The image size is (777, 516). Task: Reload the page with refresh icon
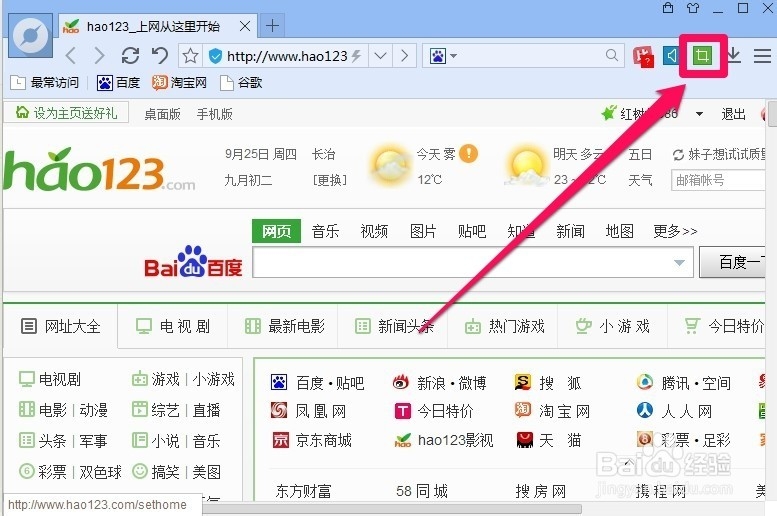point(130,56)
